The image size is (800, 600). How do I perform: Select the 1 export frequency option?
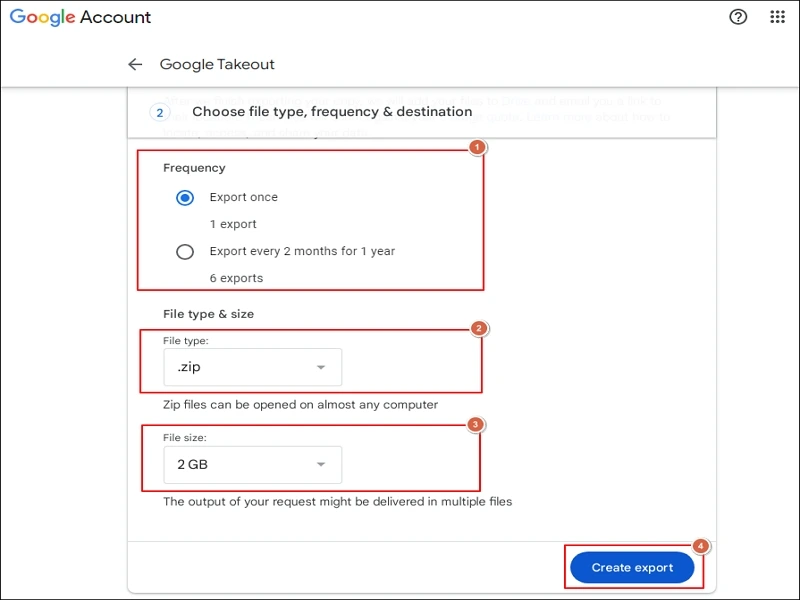[x=232, y=224]
